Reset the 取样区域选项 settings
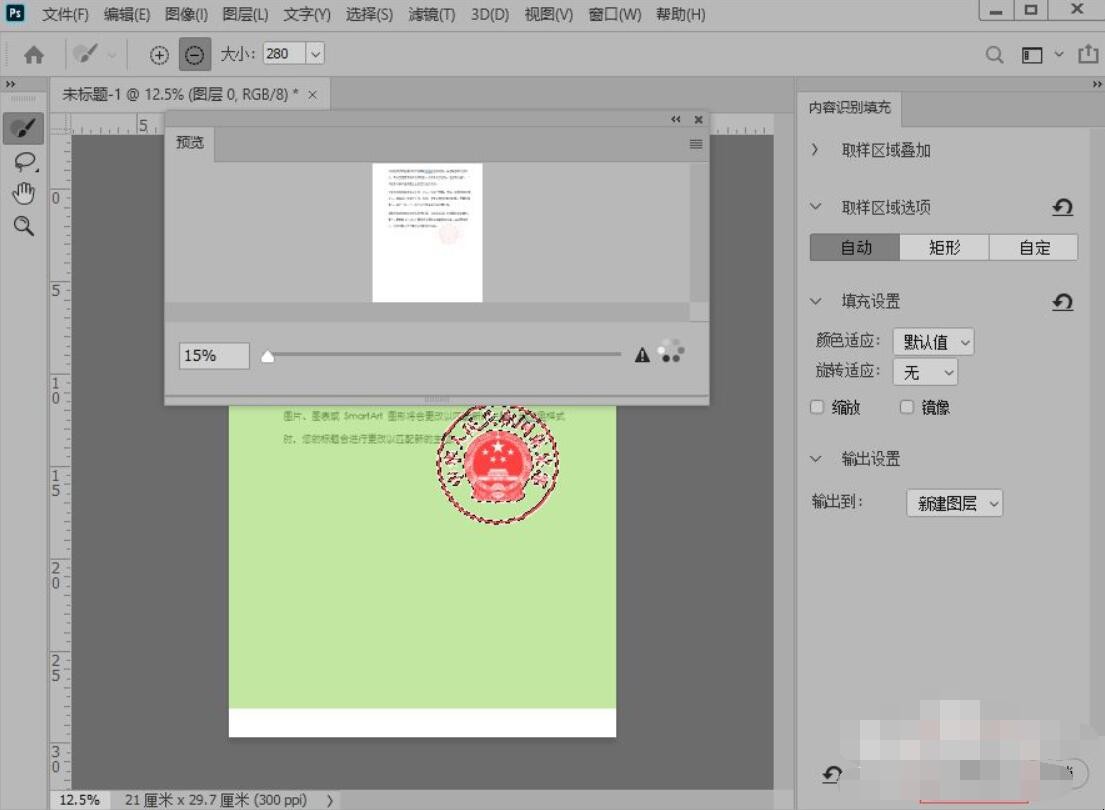 (x=1062, y=207)
